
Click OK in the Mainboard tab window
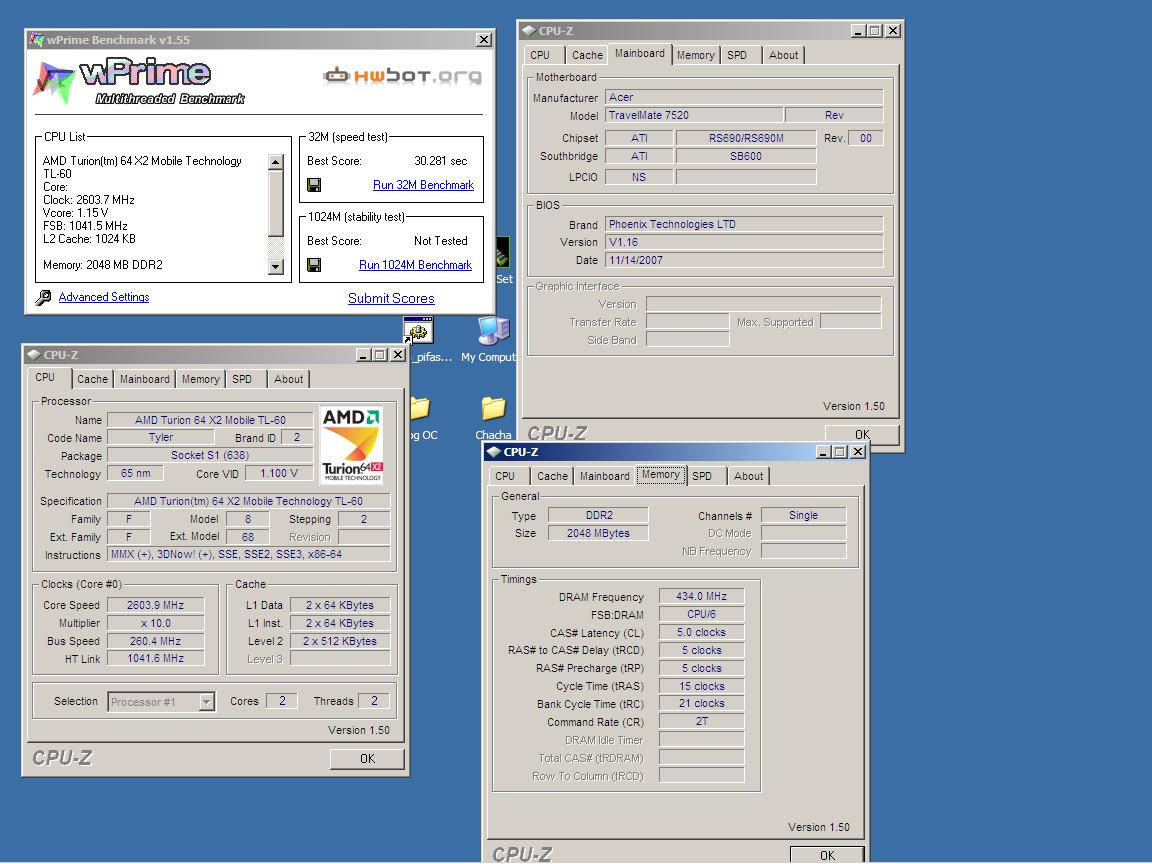(x=862, y=434)
